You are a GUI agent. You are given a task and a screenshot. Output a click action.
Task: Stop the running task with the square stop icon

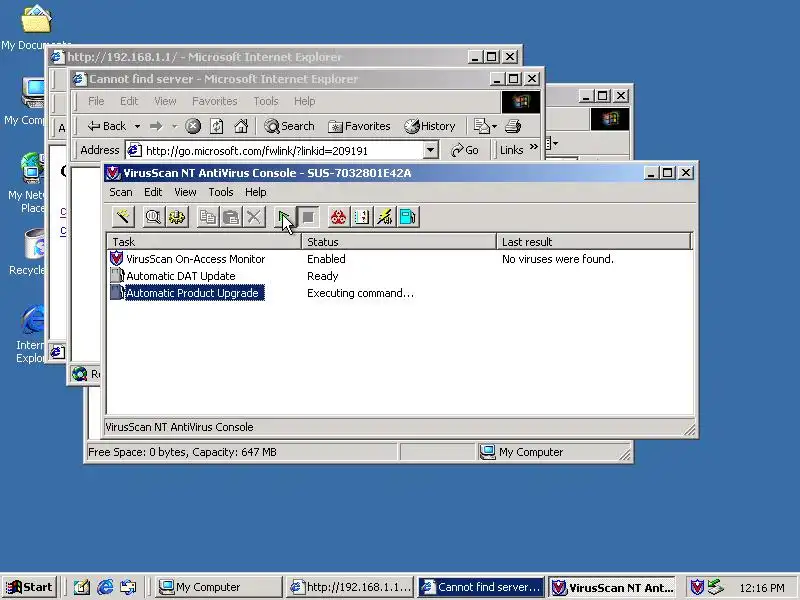tap(308, 217)
